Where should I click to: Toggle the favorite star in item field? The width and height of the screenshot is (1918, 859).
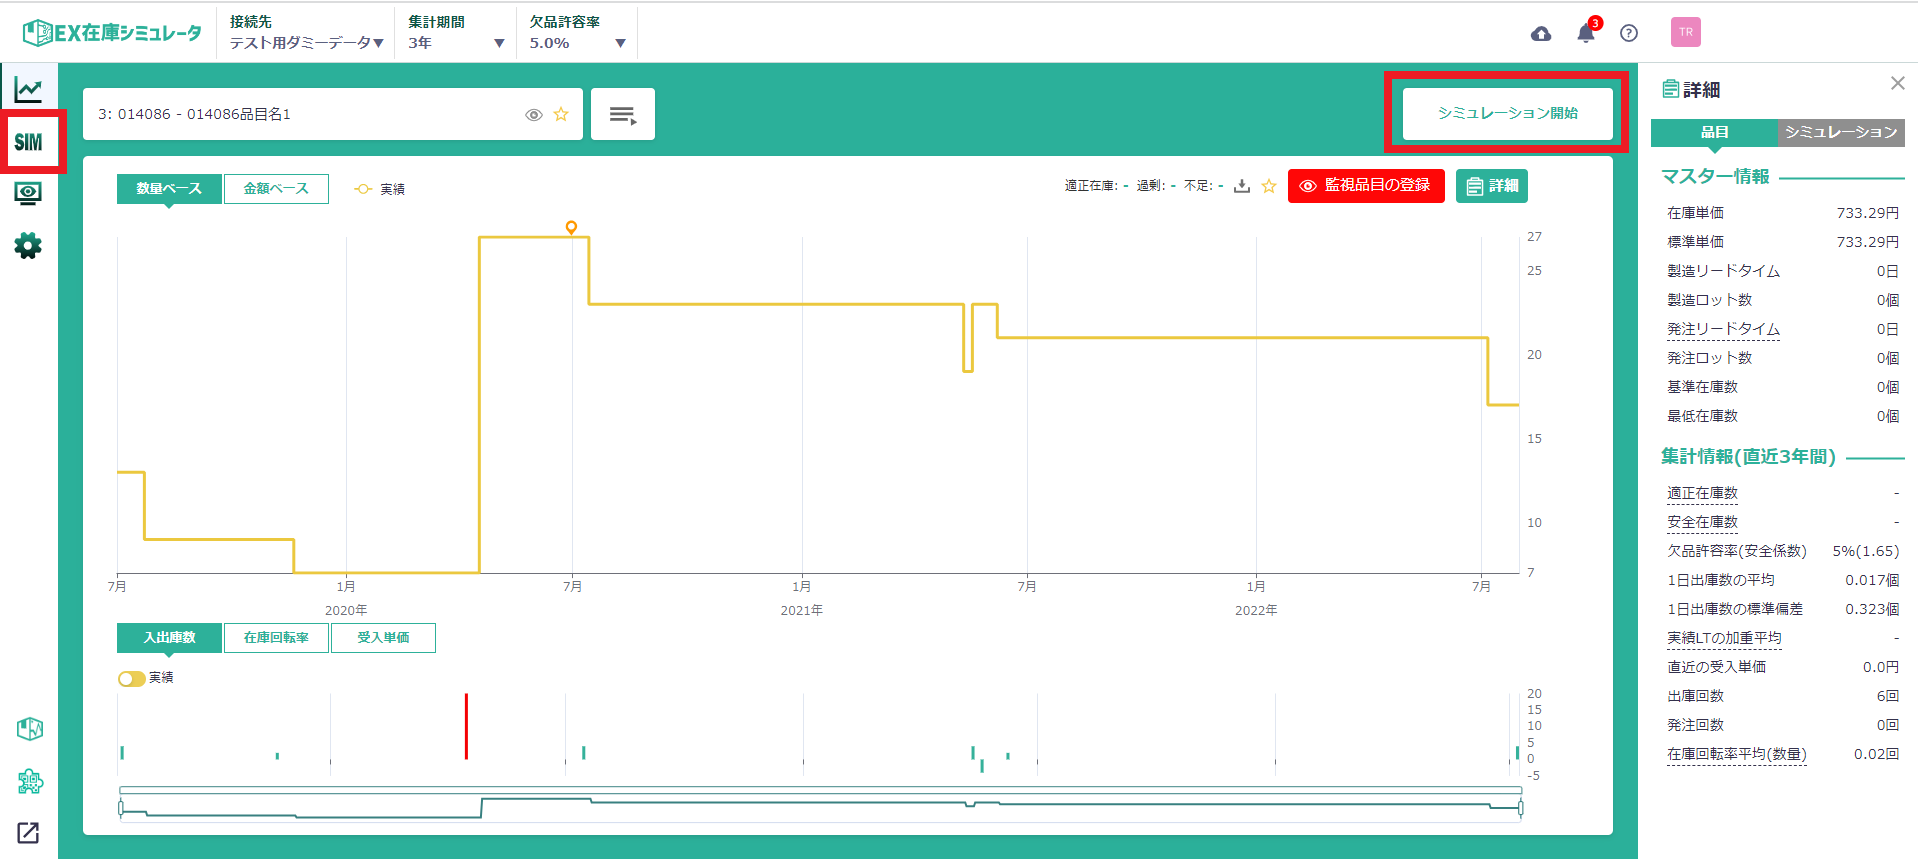[561, 114]
